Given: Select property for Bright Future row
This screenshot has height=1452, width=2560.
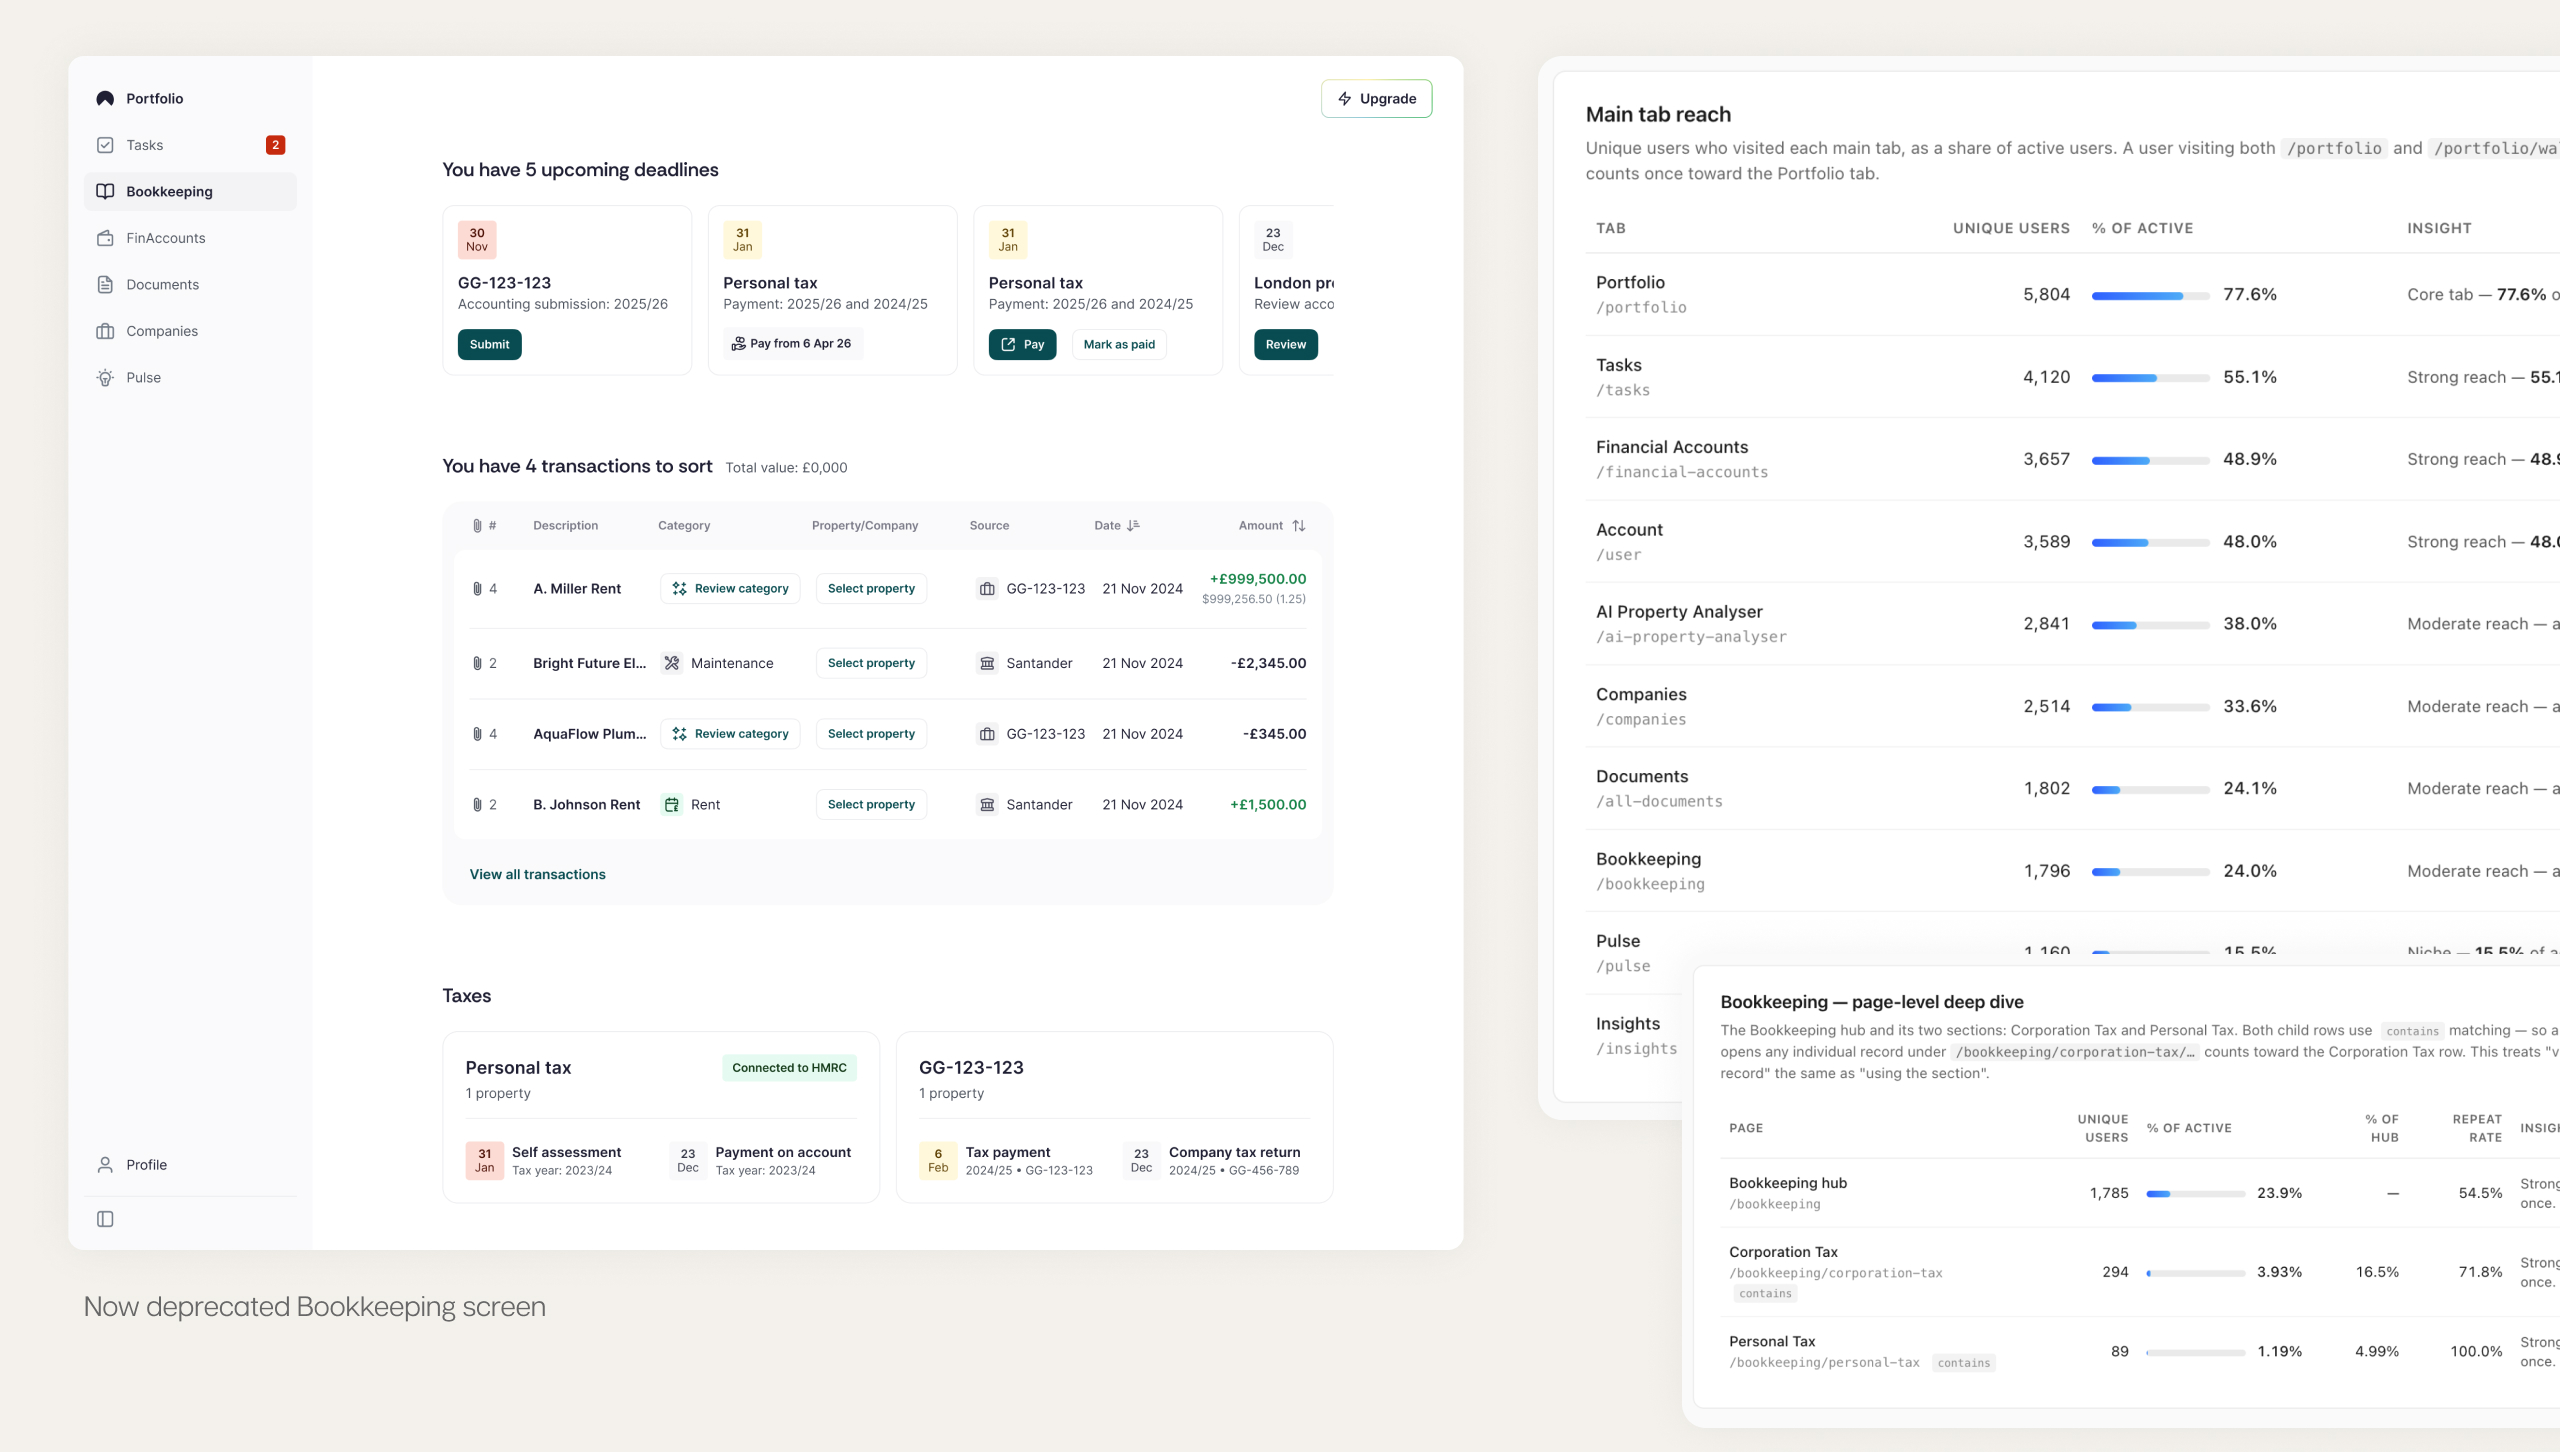Looking at the screenshot, I should (x=871, y=663).
